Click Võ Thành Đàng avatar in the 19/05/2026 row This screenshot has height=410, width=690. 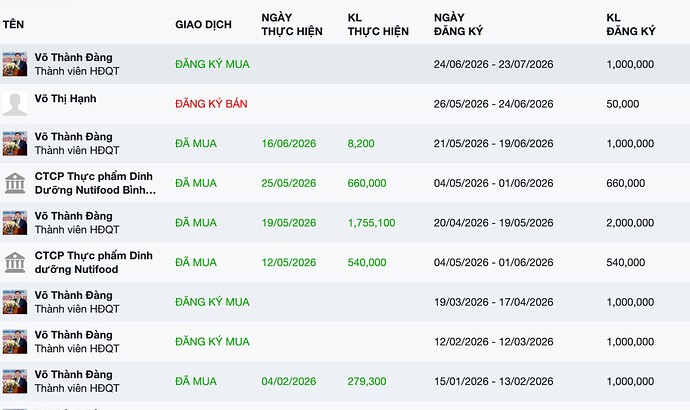coord(15,223)
